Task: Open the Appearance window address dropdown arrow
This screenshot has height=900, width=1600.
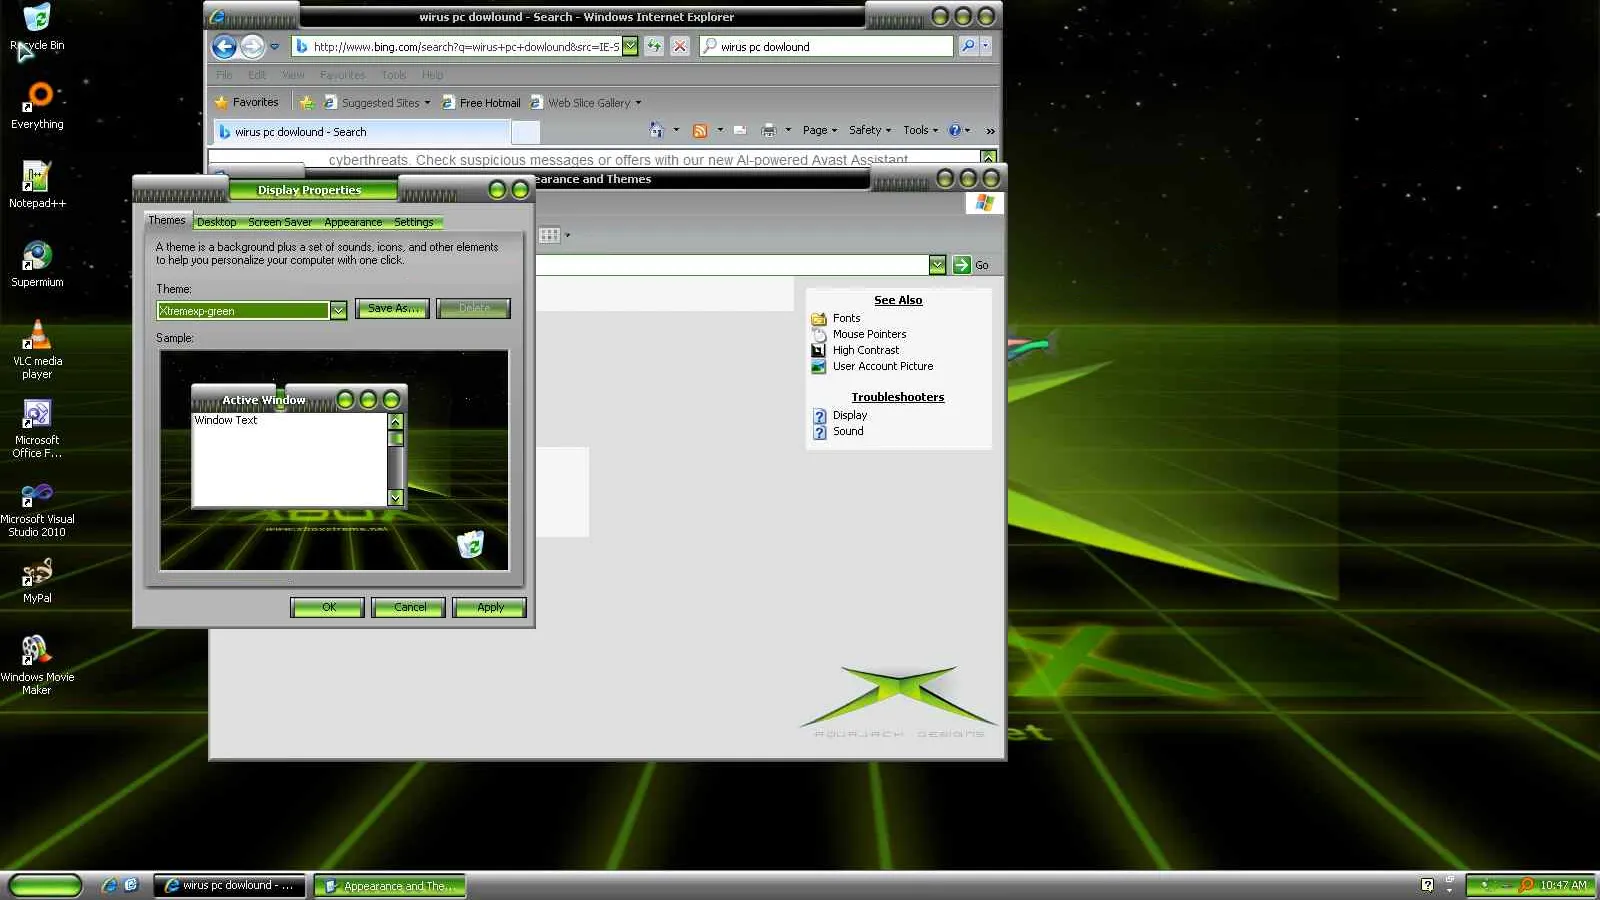Action: point(937,265)
